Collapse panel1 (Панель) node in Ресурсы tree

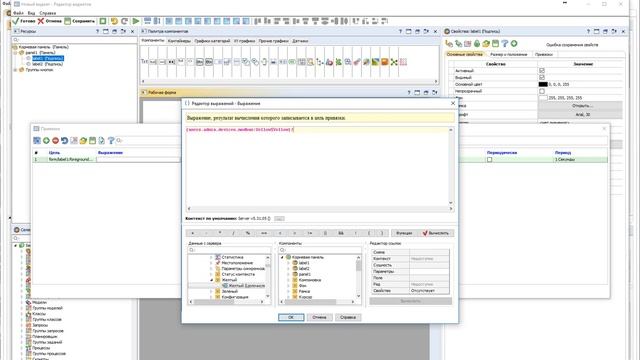tap(16, 53)
